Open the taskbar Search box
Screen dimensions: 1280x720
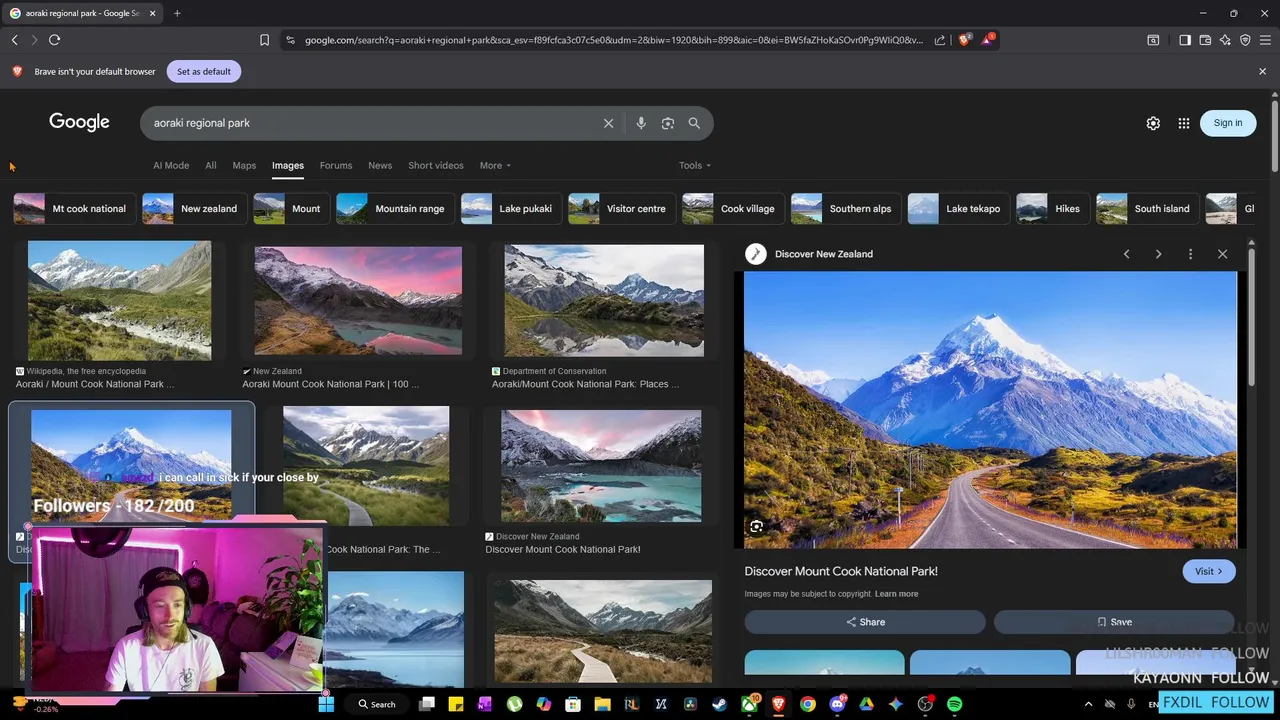pos(378,704)
